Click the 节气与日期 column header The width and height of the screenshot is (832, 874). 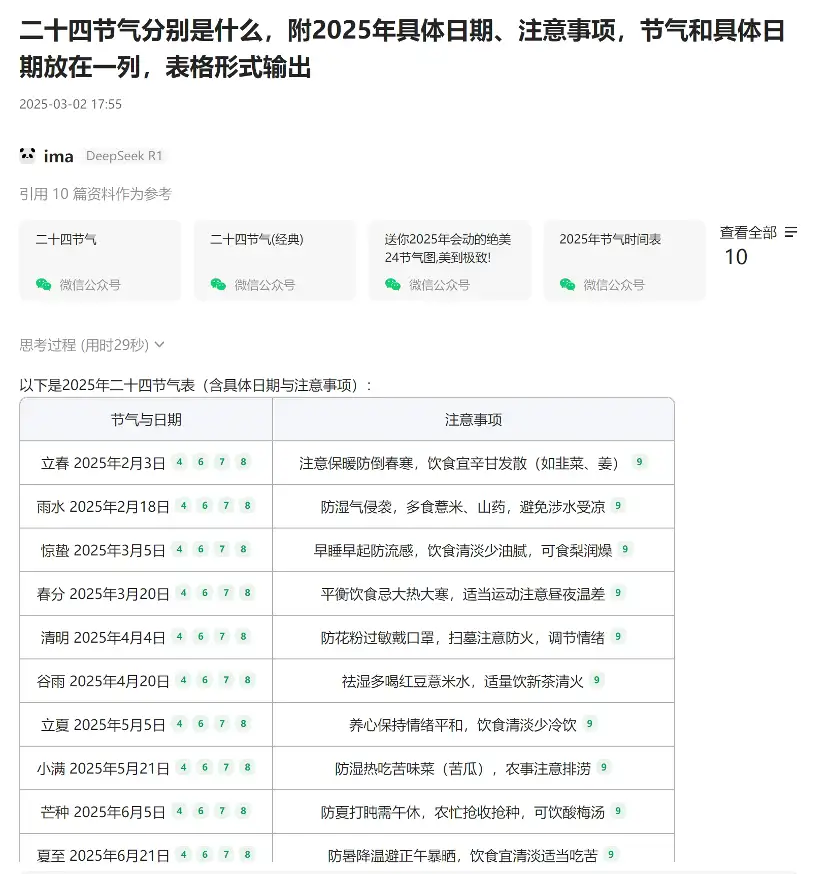click(x=146, y=420)
